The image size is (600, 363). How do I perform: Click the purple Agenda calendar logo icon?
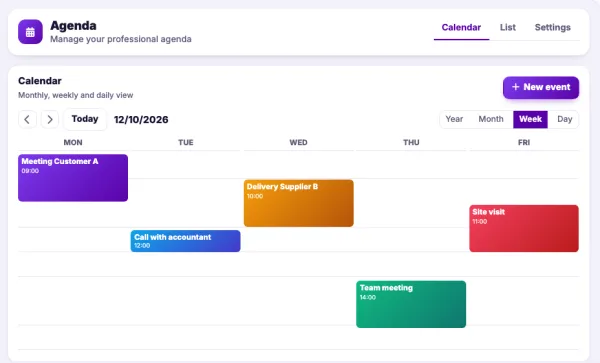pos(30,32)
